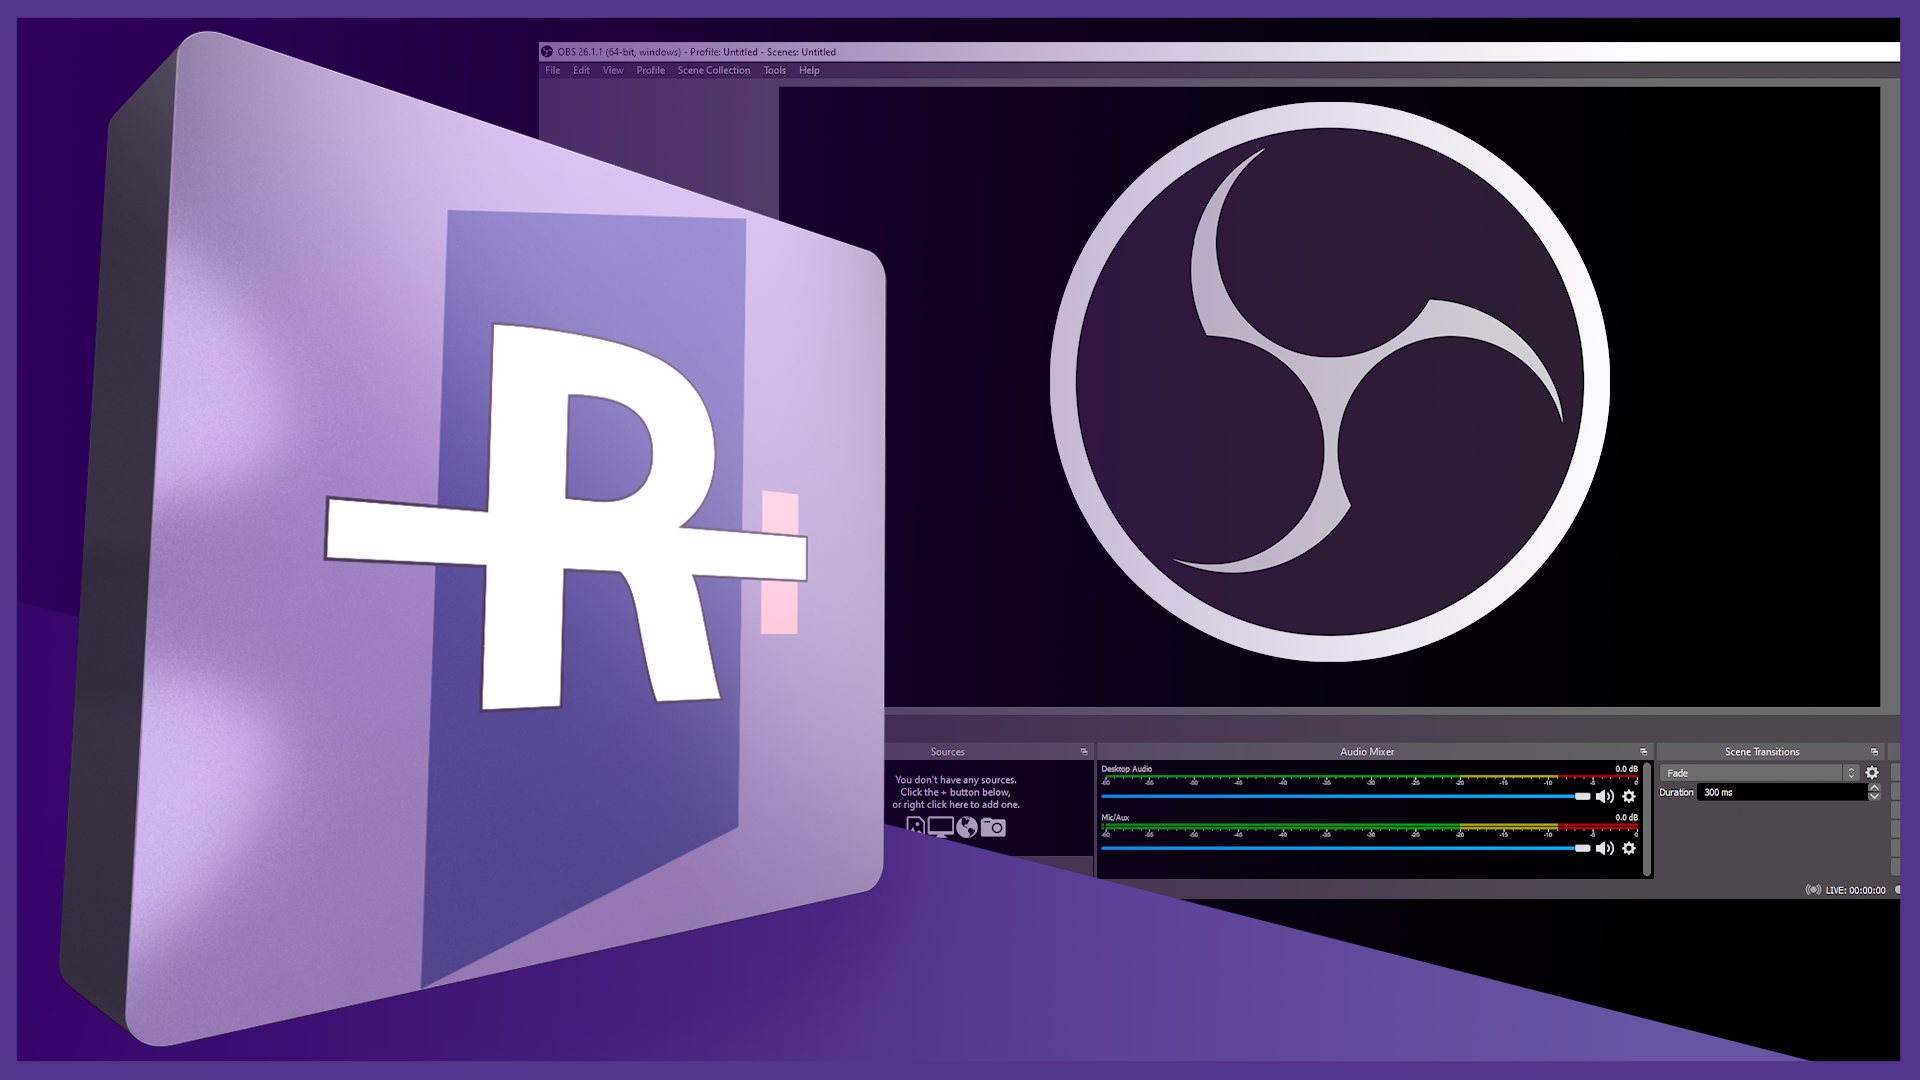Click the Mic/Aux volume slider
Image resolution: width=1920 pixels, height=1080 pixels.
click(x=1346, y=849)
